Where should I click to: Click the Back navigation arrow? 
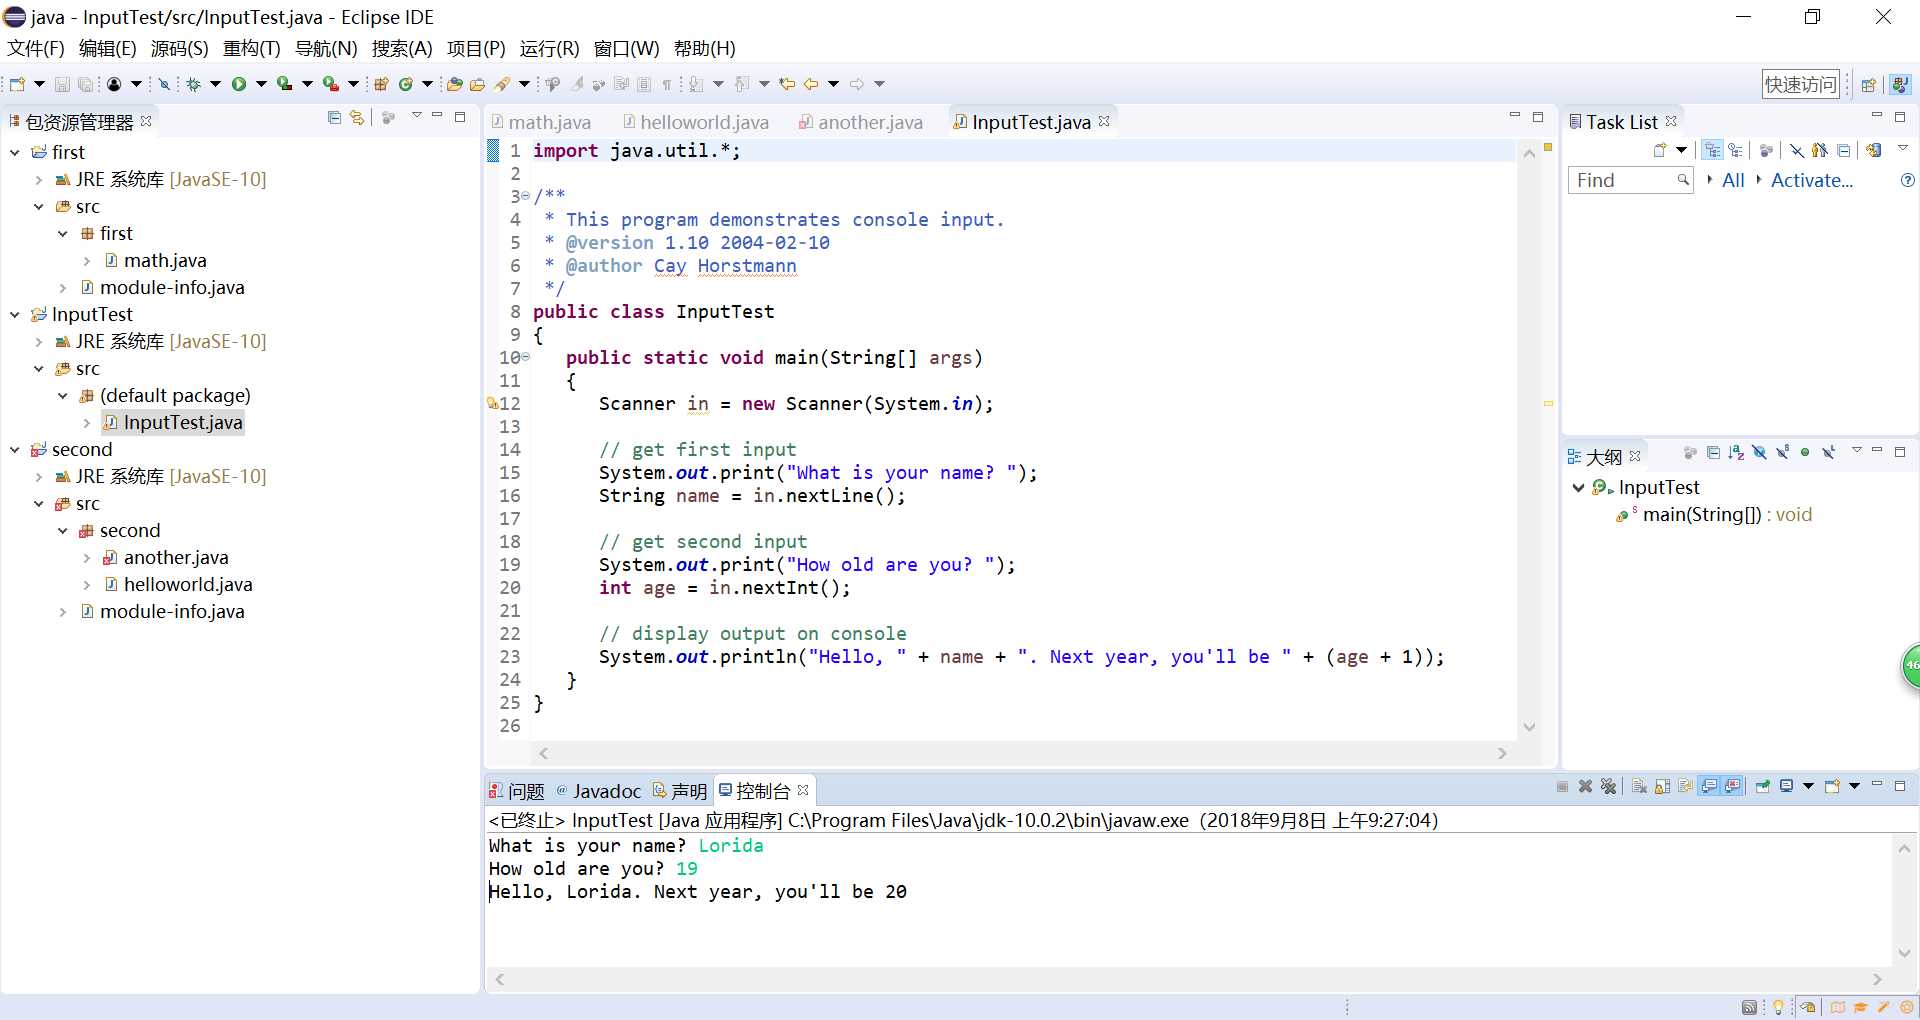[811, 85]
